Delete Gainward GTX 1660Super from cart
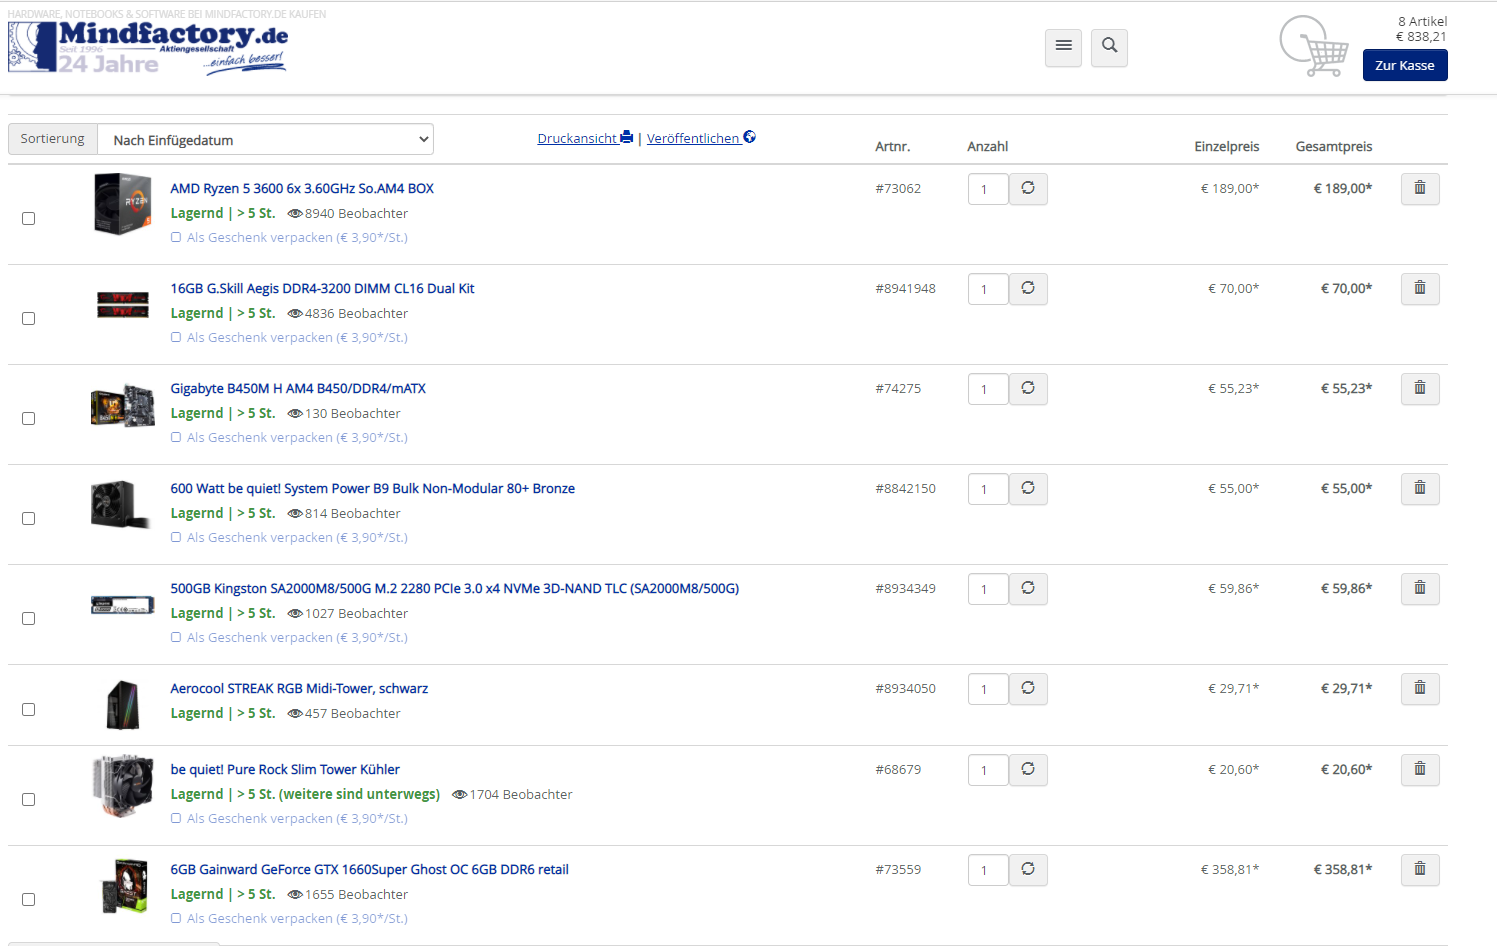This screenshot has width=1497, height=946. 1419,869
